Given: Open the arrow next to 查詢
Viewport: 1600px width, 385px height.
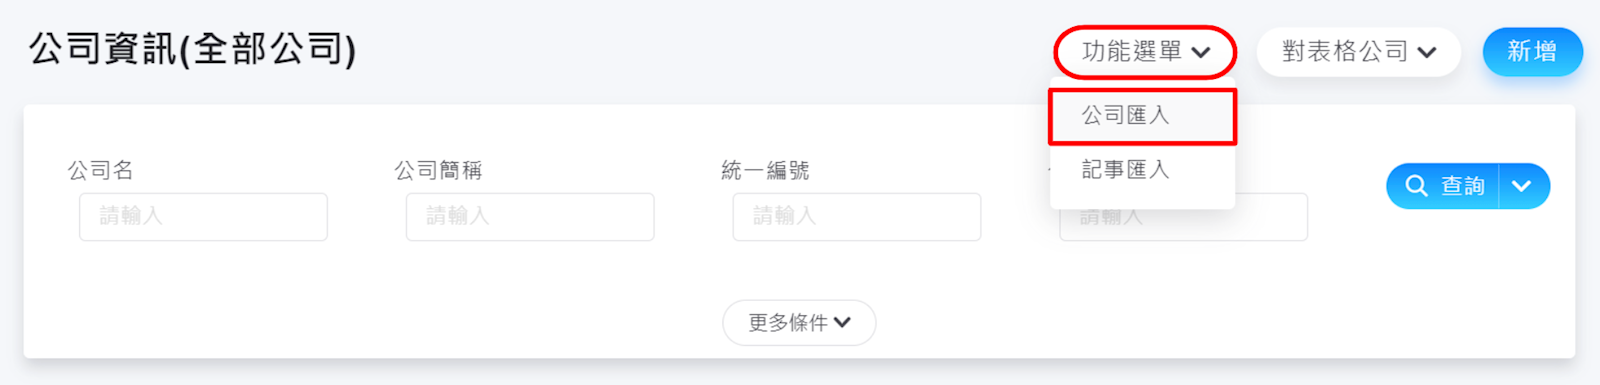Looking at the screenshot, I should 1523,186.
